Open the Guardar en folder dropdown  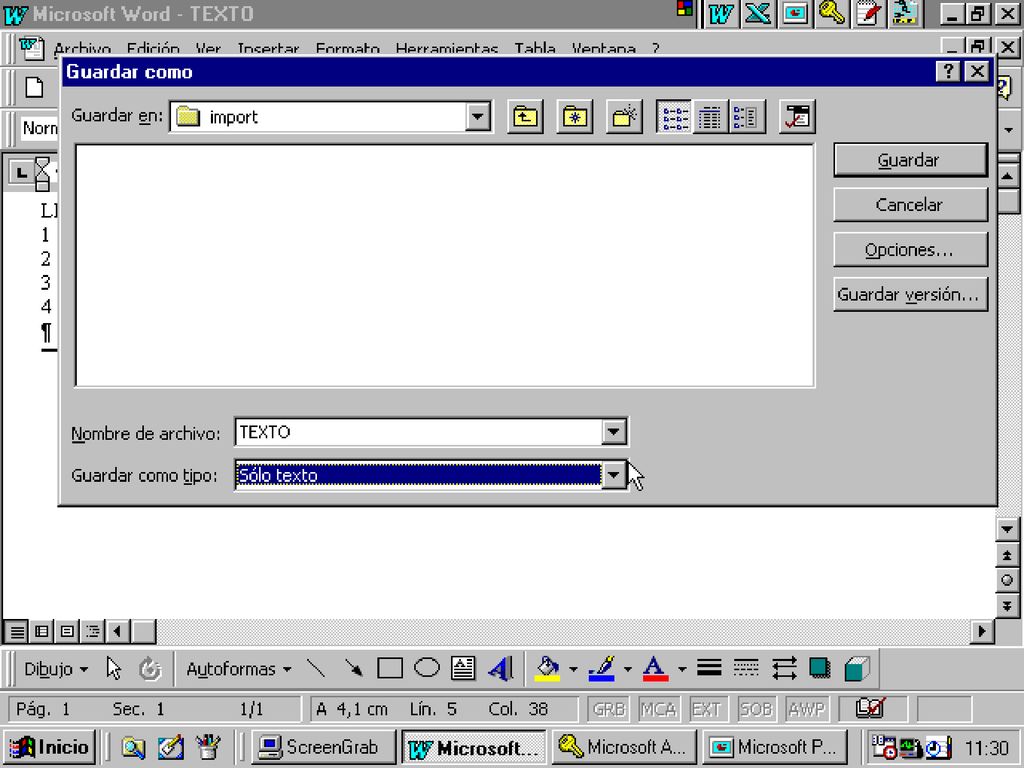click(x=478, y=117)
